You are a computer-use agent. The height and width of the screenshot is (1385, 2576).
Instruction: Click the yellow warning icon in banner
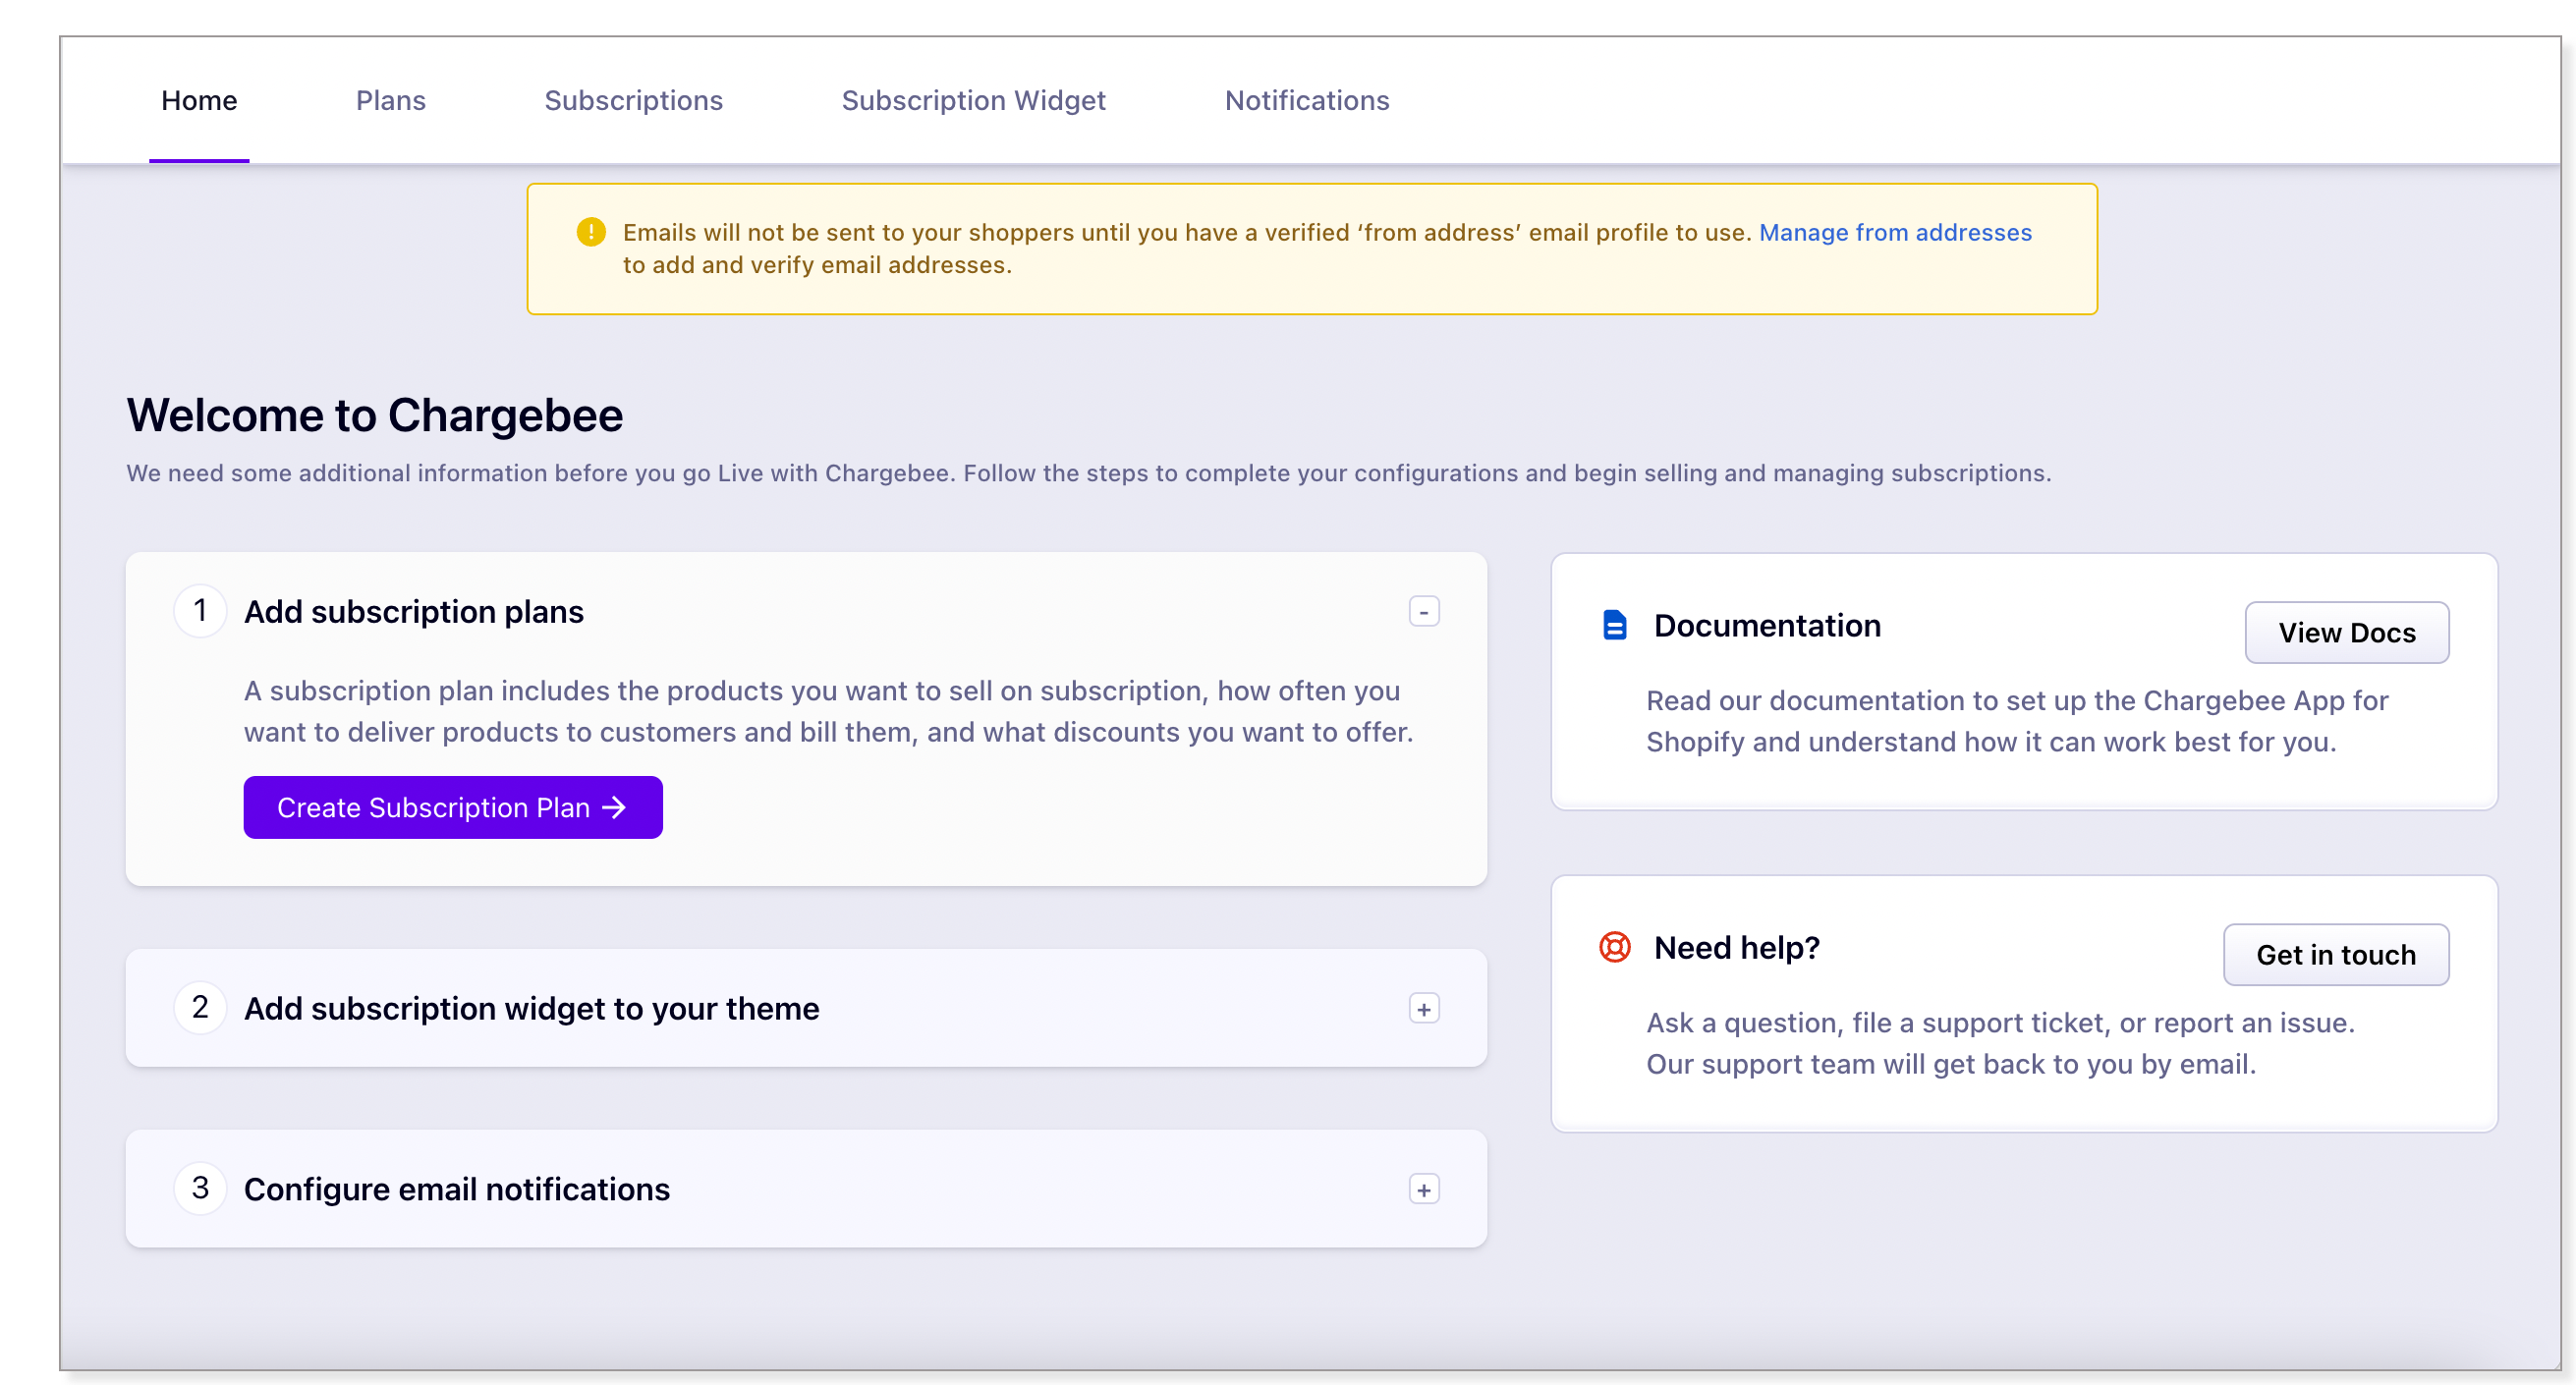coord(591,232)
